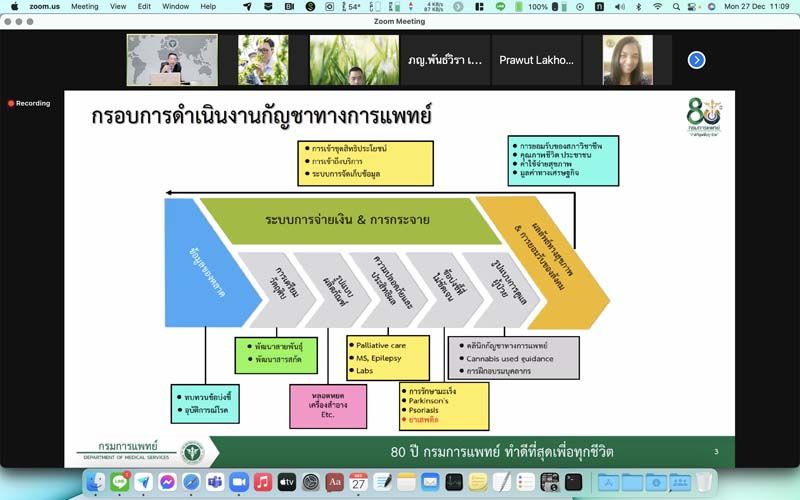Open Messenger from the dock
The height and width of the screenshot is (500, 800).
pos(167,482)
